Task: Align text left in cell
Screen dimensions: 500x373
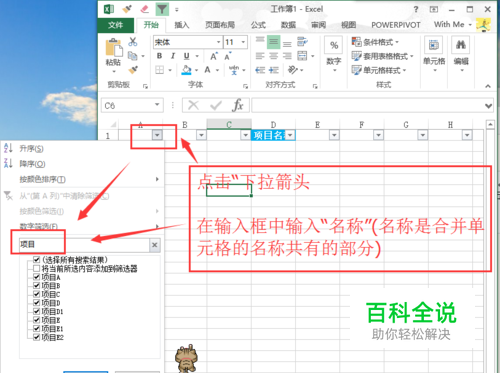Action: point(260,56)
